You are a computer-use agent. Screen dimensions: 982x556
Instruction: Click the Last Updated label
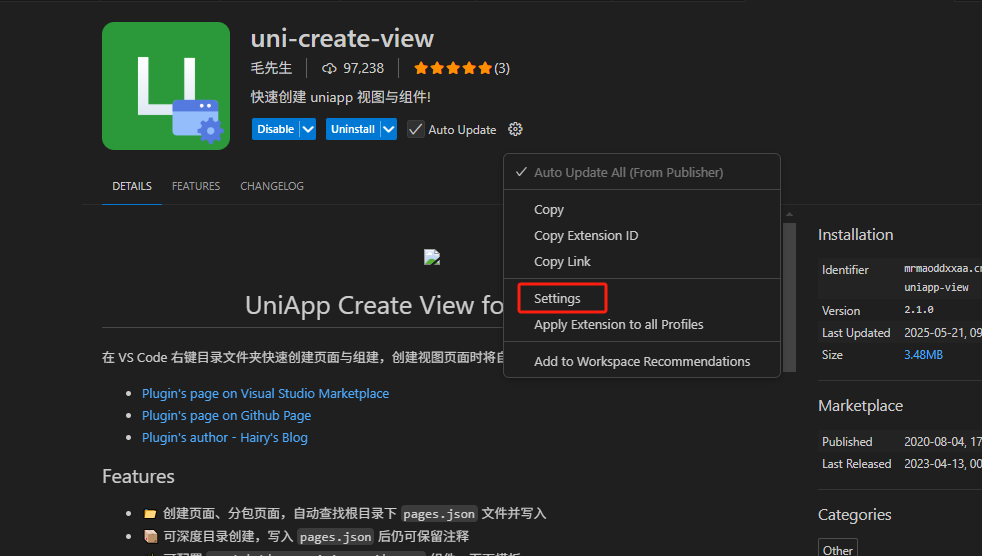point(856,332)
